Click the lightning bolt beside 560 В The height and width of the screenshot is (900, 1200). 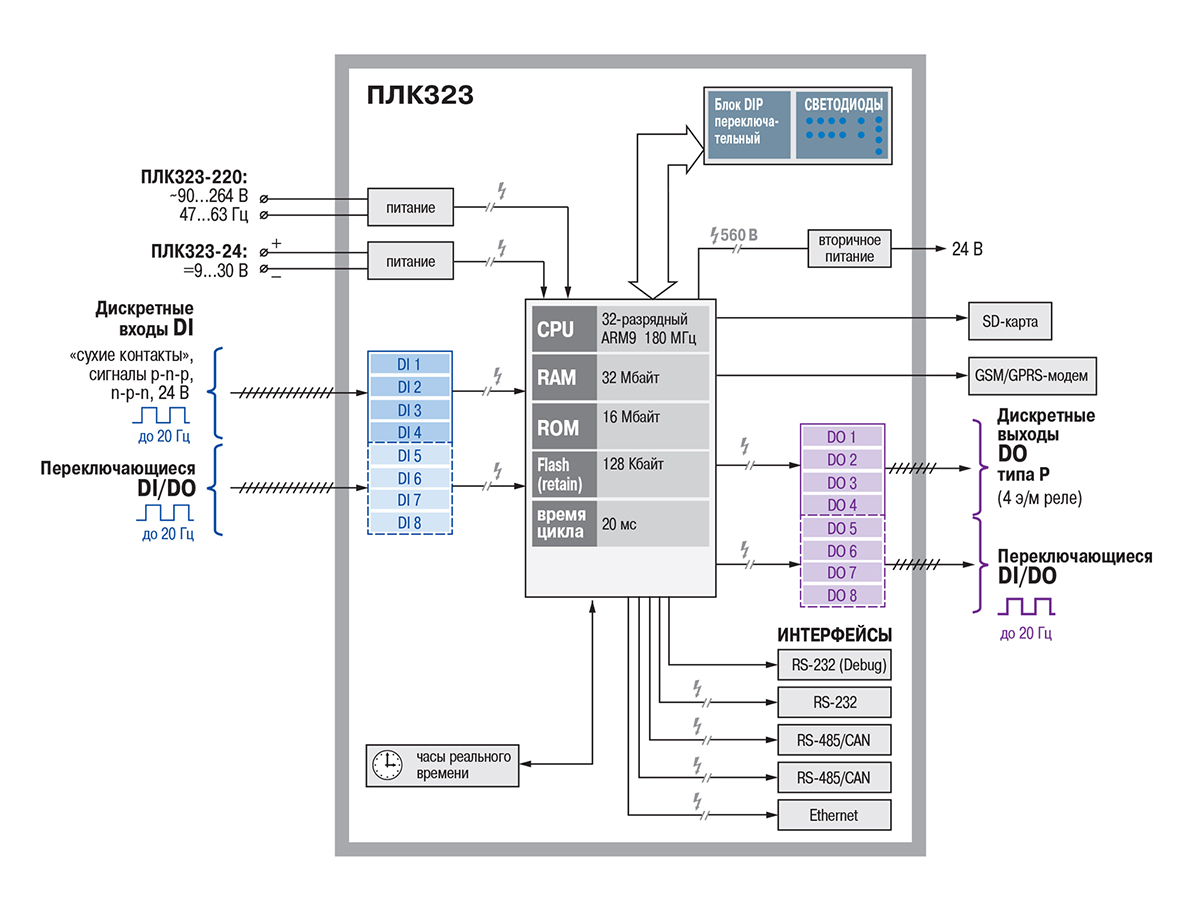[713, 235]
